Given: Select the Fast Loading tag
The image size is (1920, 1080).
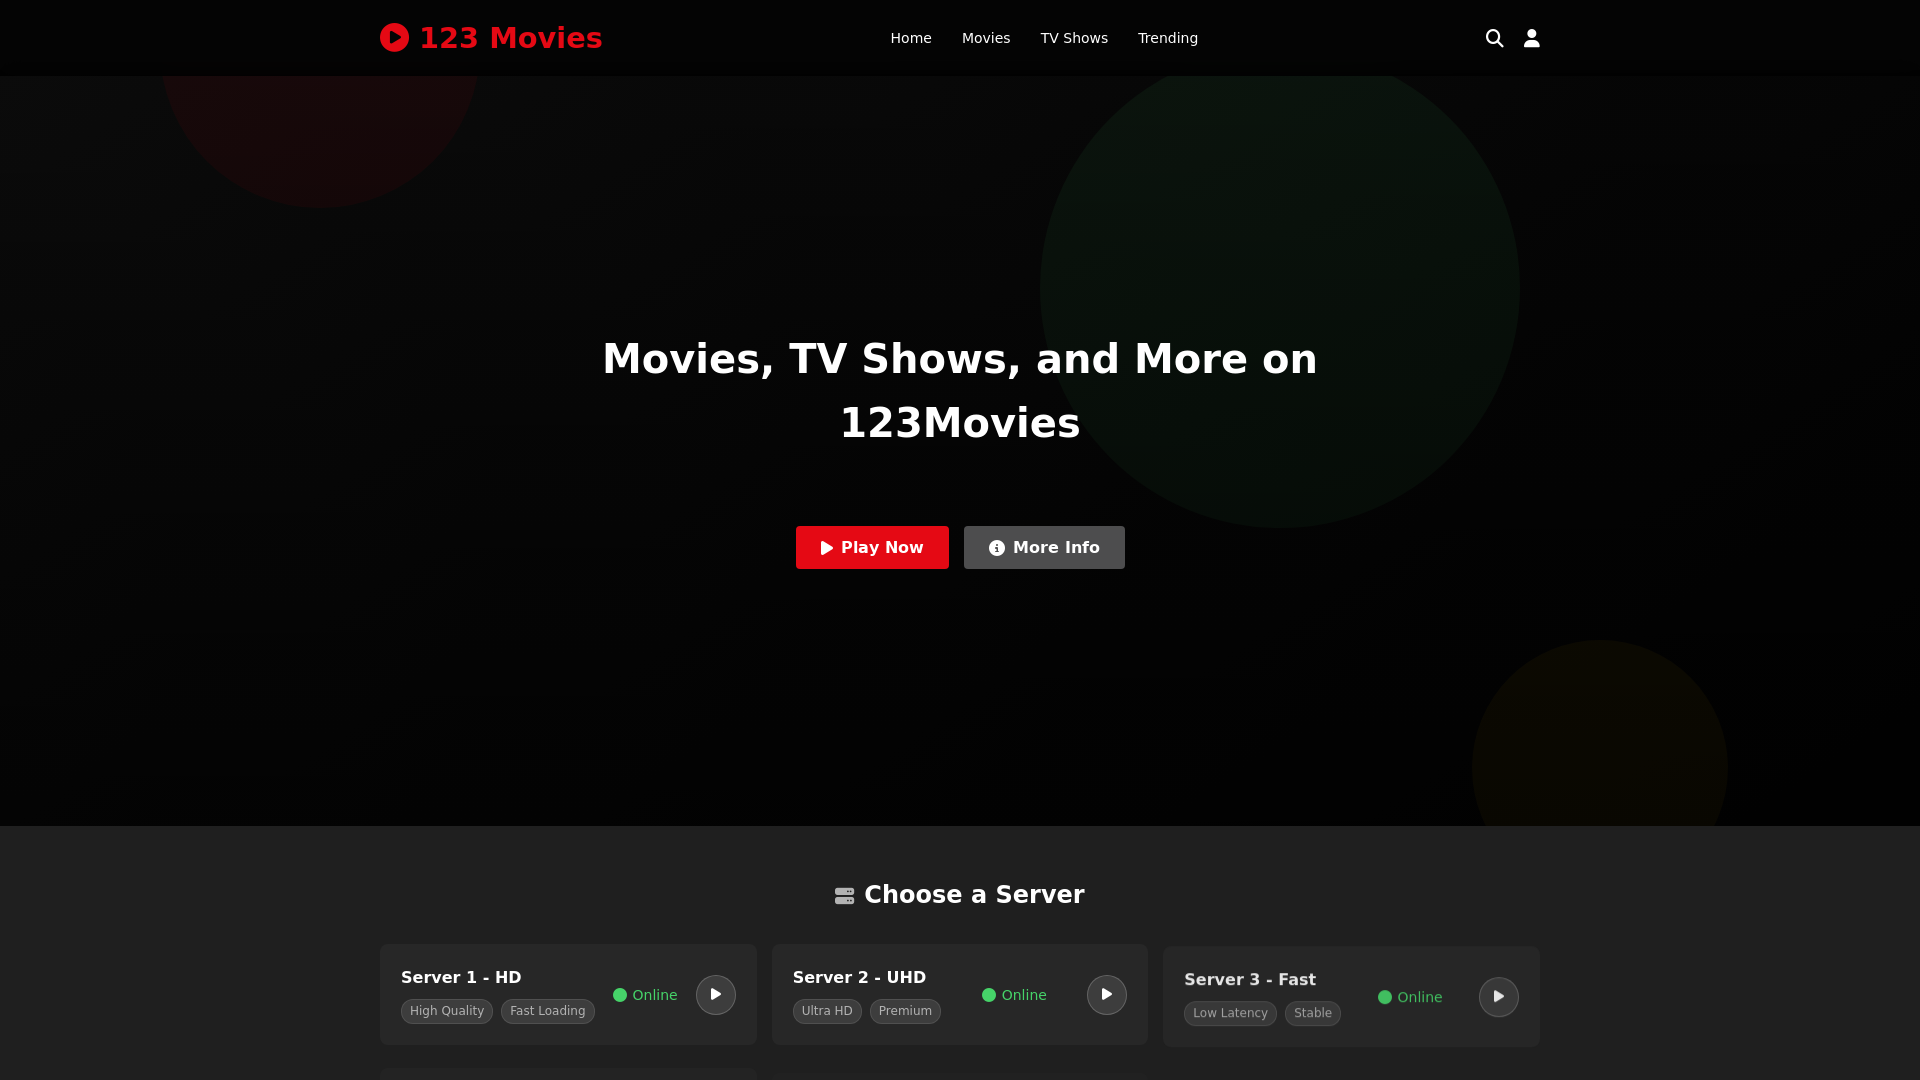Looking at the screenshot, I should 547,1011.
